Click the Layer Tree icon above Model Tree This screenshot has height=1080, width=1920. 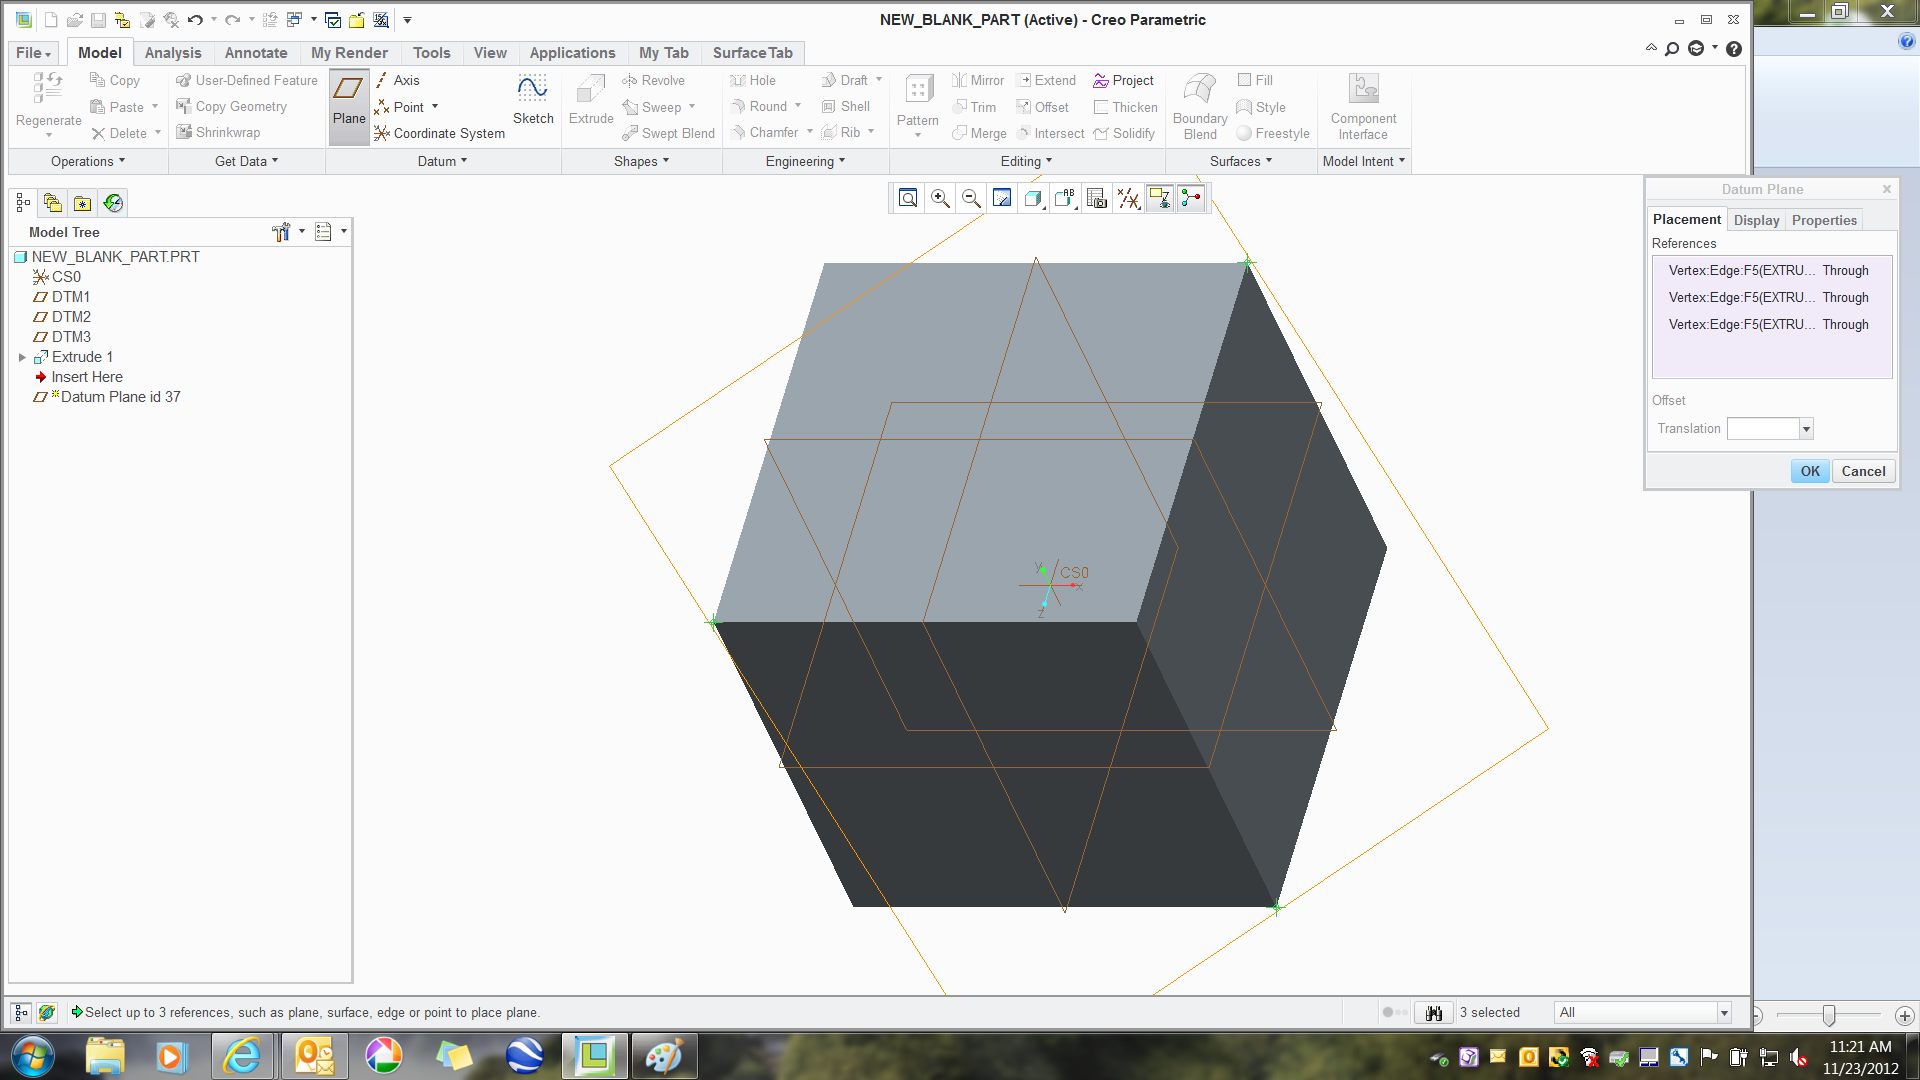53,203
